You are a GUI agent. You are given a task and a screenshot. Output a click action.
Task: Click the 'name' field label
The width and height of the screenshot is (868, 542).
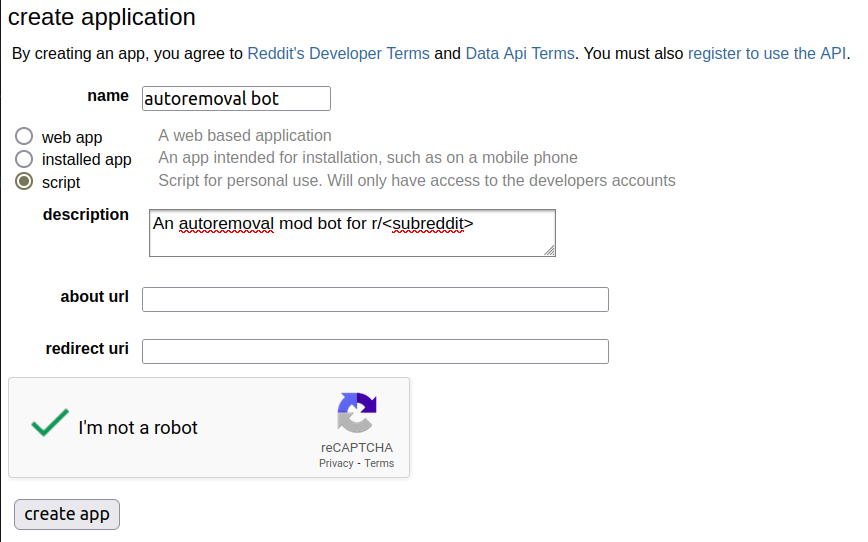click(x=108, y=96)
